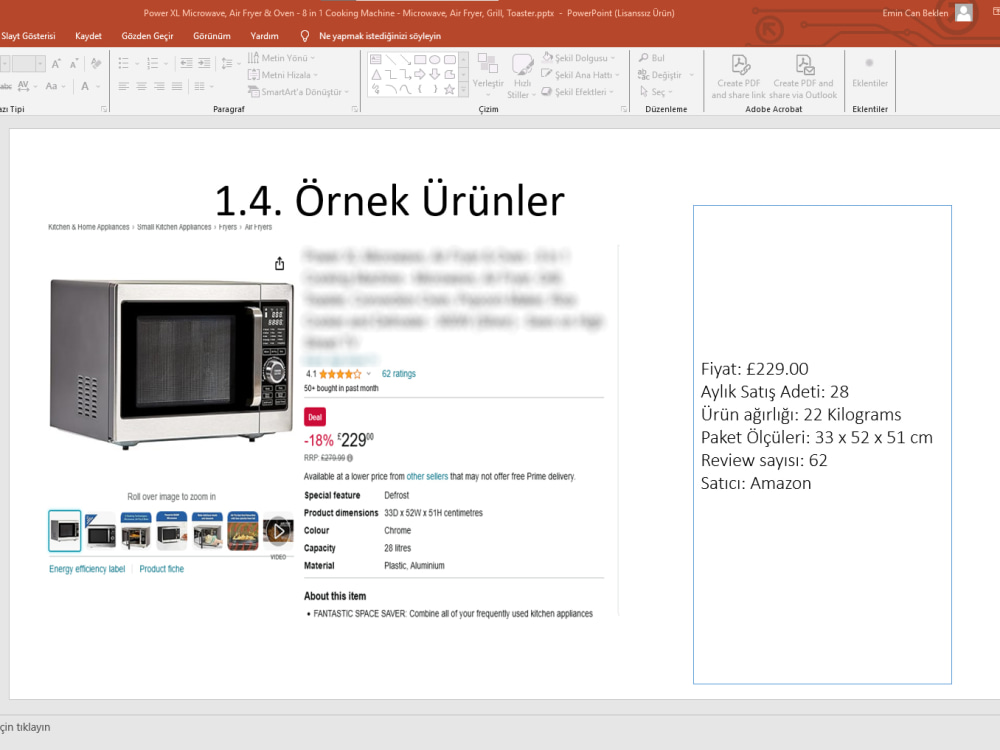Image resolution: width=1000 pixels, height=750 pixels.
Task: Open the columns layout dropdown
Action: point(203,86)
